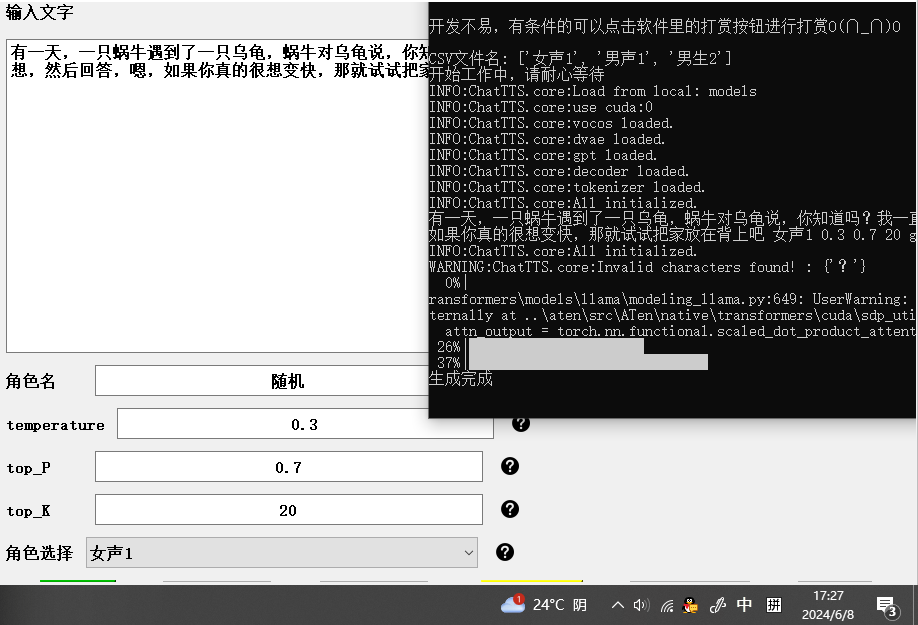This screenshot has width=918, height=625.
Task: Show hidden tray icons with the chevron
Action: [x=617, y=605]
